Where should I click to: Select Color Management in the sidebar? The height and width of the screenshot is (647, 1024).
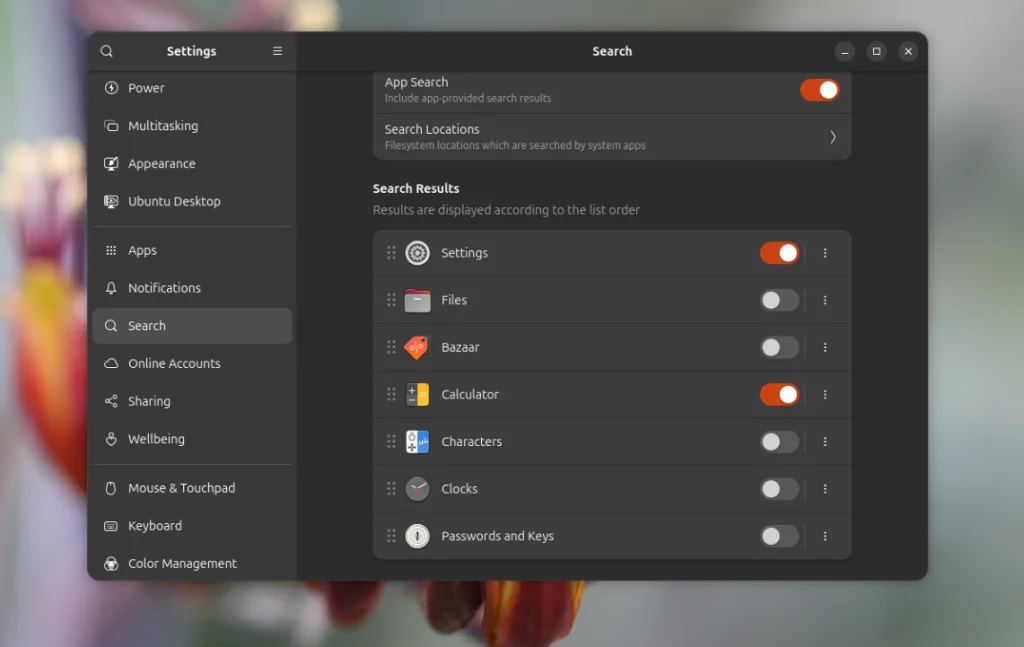coord(182,563)
